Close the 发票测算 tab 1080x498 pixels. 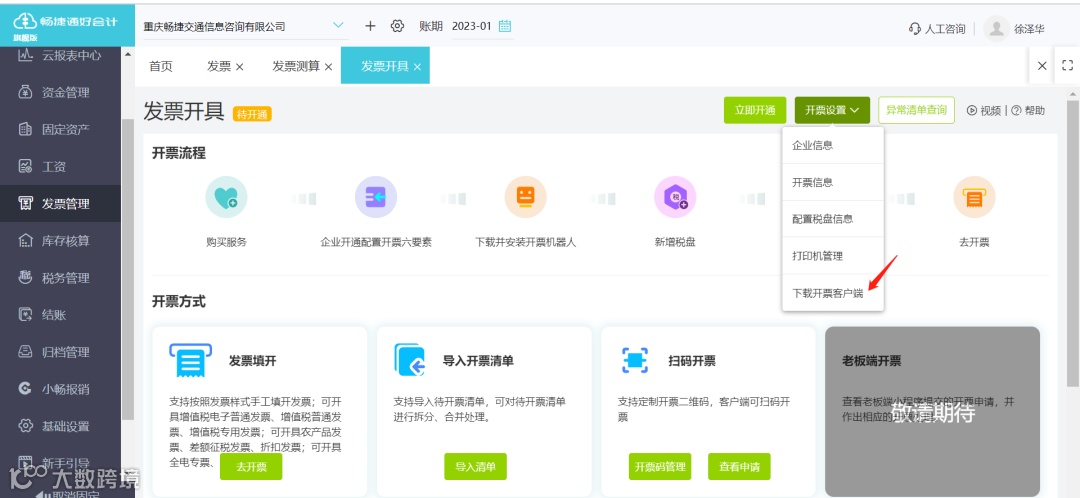pos(329,67)
